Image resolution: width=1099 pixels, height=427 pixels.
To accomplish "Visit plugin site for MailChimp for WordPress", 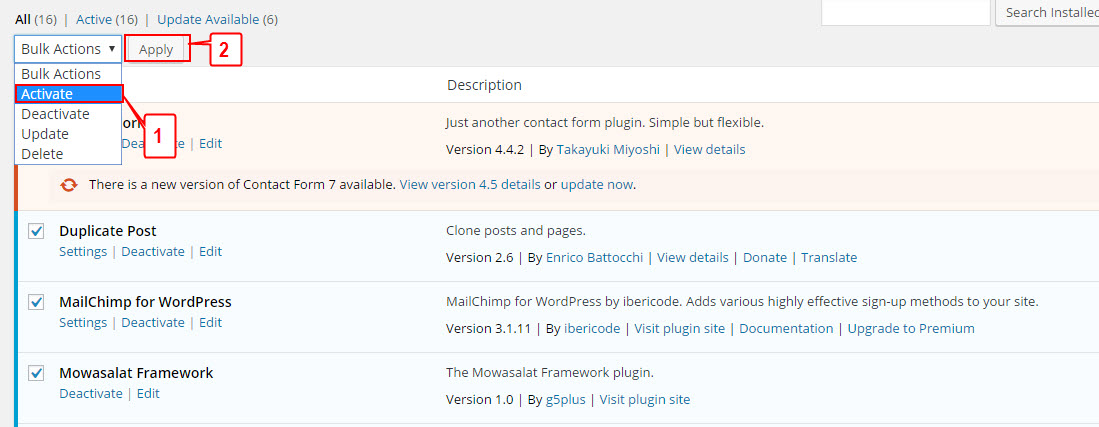I will (680, 328).
